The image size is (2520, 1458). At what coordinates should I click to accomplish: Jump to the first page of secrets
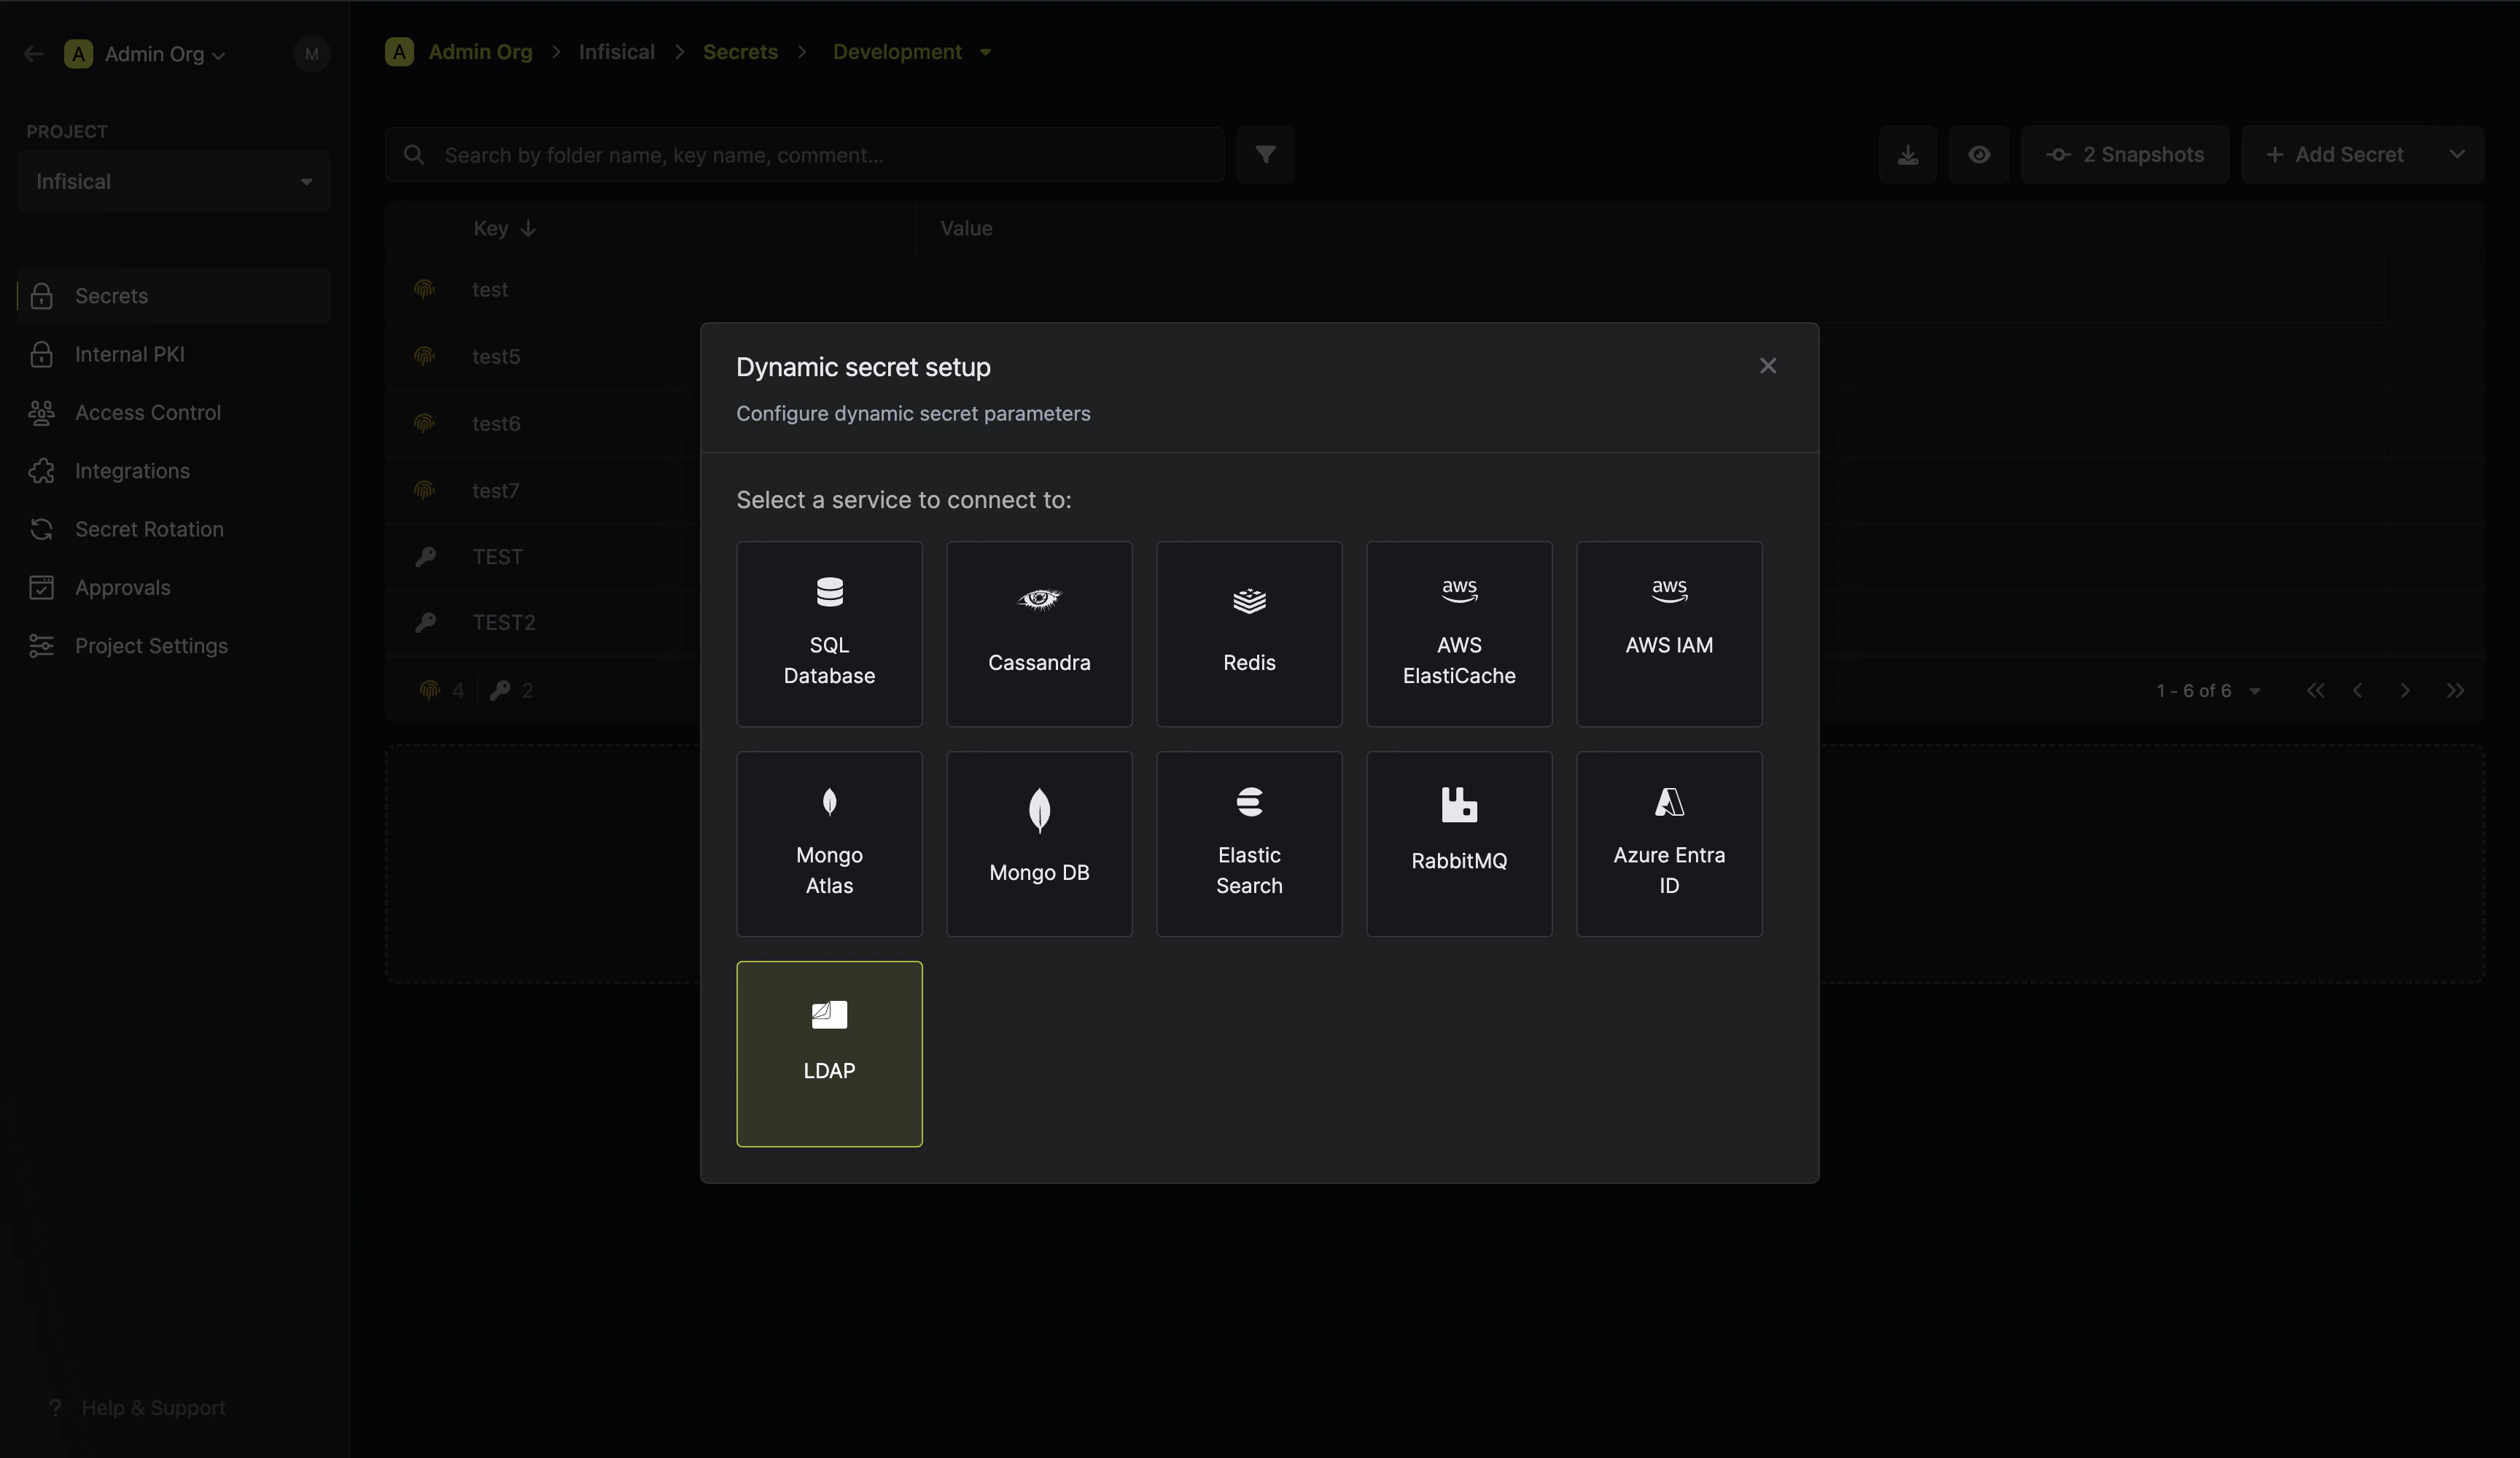[x=2315, y=691]
